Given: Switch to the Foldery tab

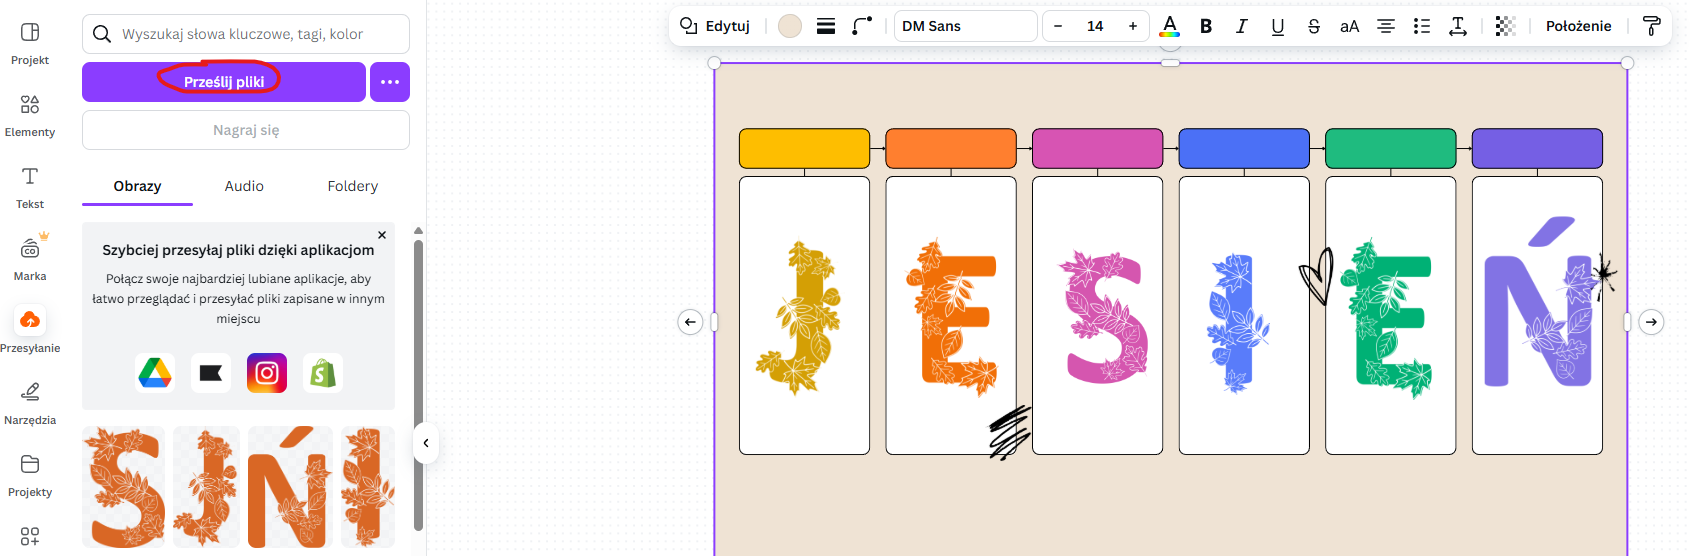Looking at the screenshot, I should click(x=352, y=186).
